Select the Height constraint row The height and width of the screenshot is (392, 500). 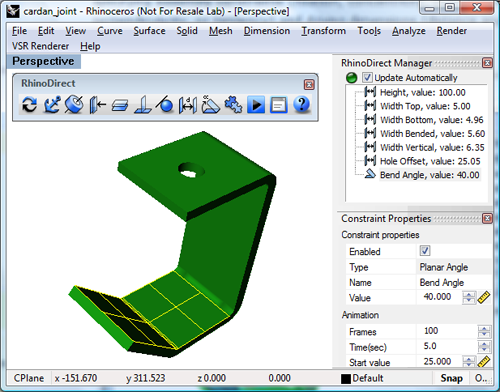tap(423, 92)
